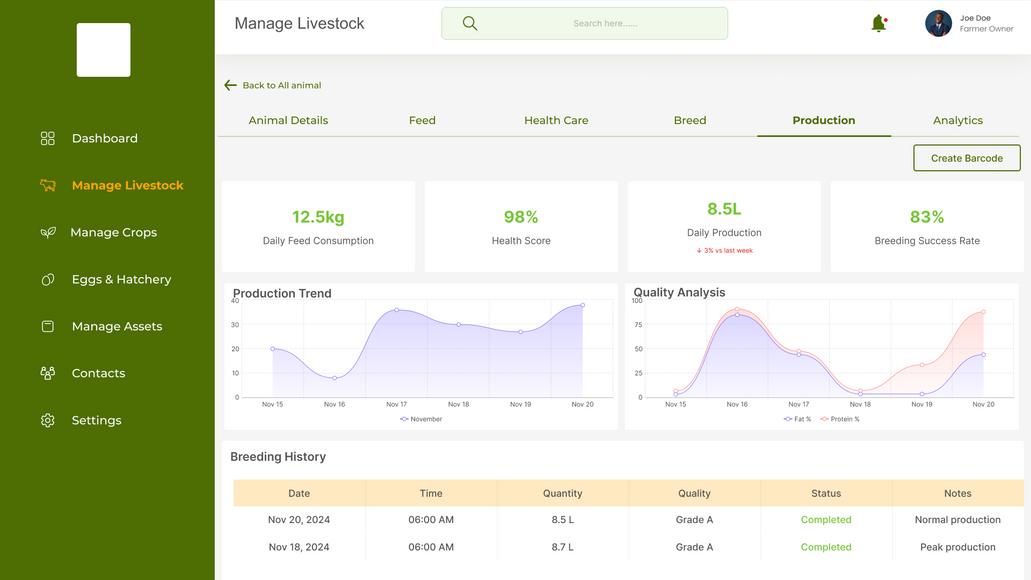Image resolution: width=1031 pixels, height=580 pixels.
Task: Open the Health Care tab
Action: click(556, 120)
